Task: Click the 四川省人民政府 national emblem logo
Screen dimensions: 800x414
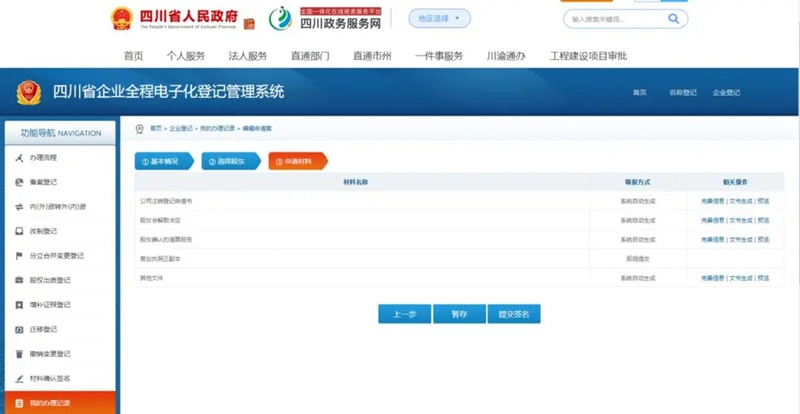Action: point(121,18)
